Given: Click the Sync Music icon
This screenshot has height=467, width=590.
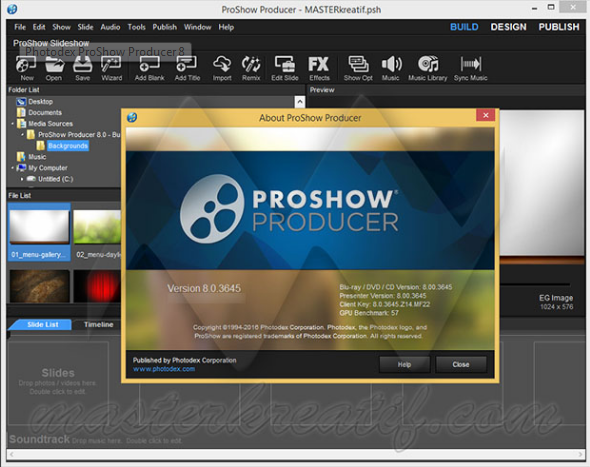Looking at the screenshot, I should pyautogui.click(x=470, y=68).
